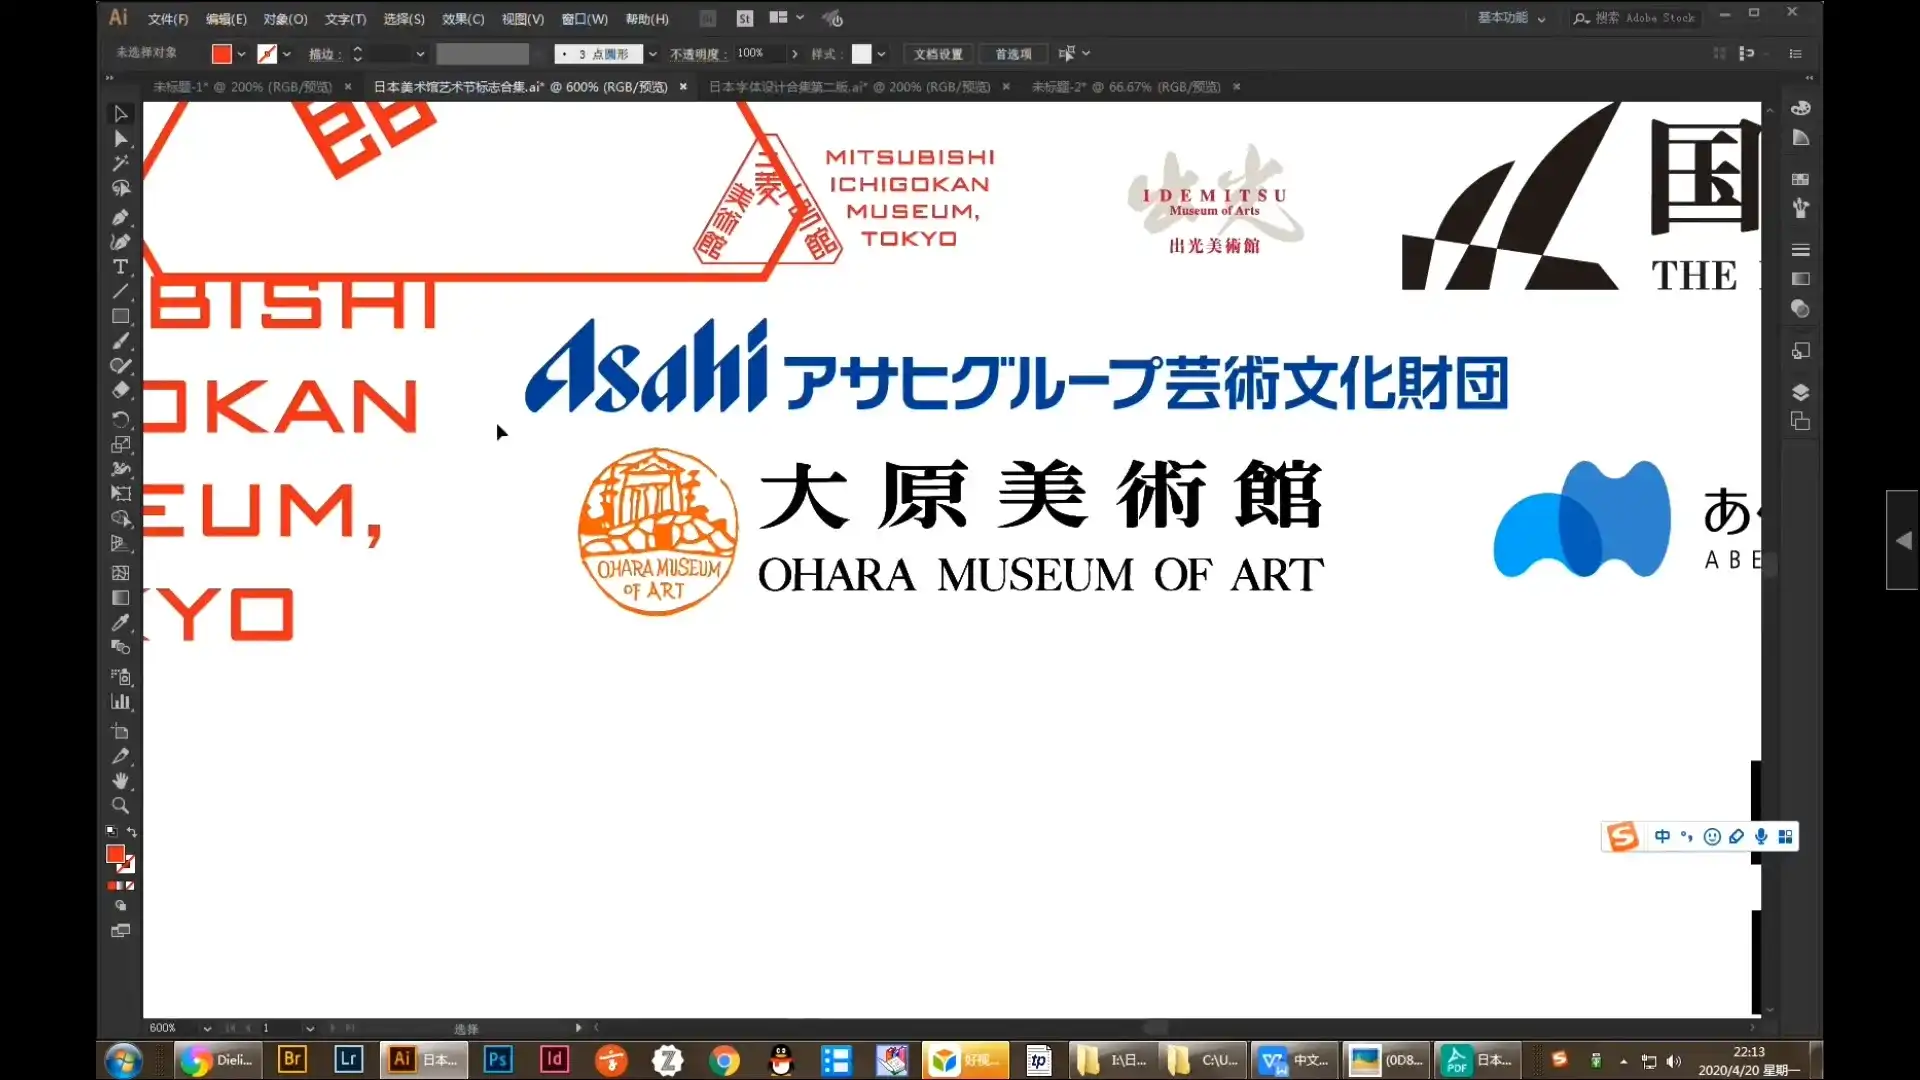Set fill to default black and white

point(110,831)
